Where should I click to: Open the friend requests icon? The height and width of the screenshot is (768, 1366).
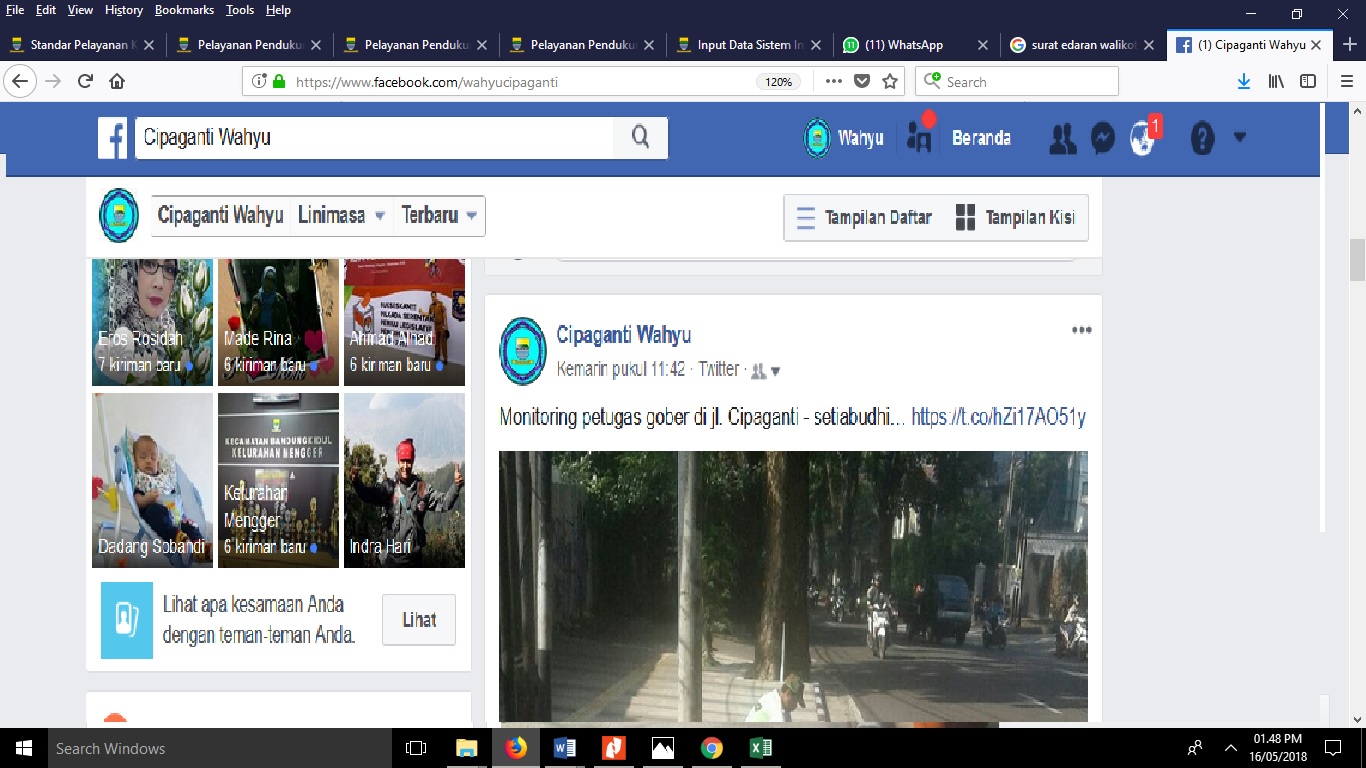click(x=1062, y=137)
